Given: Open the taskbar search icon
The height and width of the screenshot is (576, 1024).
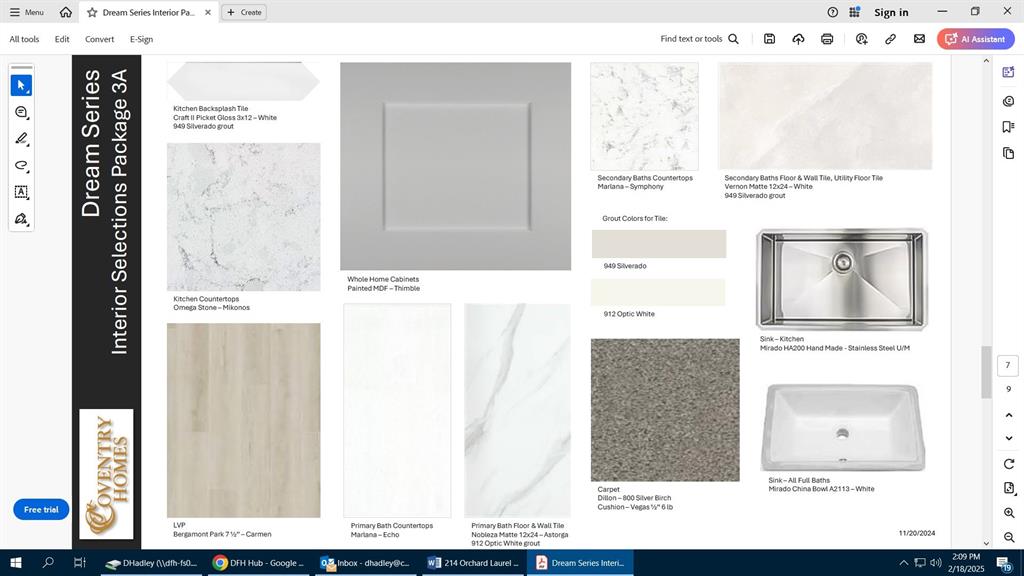Looking at the screenshot, I should click(x=48, y=563).
